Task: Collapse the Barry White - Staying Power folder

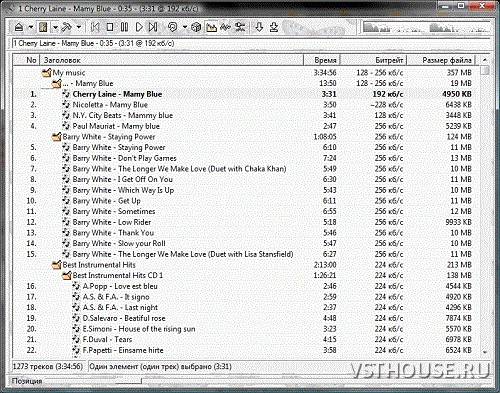Action: [57, 137]
